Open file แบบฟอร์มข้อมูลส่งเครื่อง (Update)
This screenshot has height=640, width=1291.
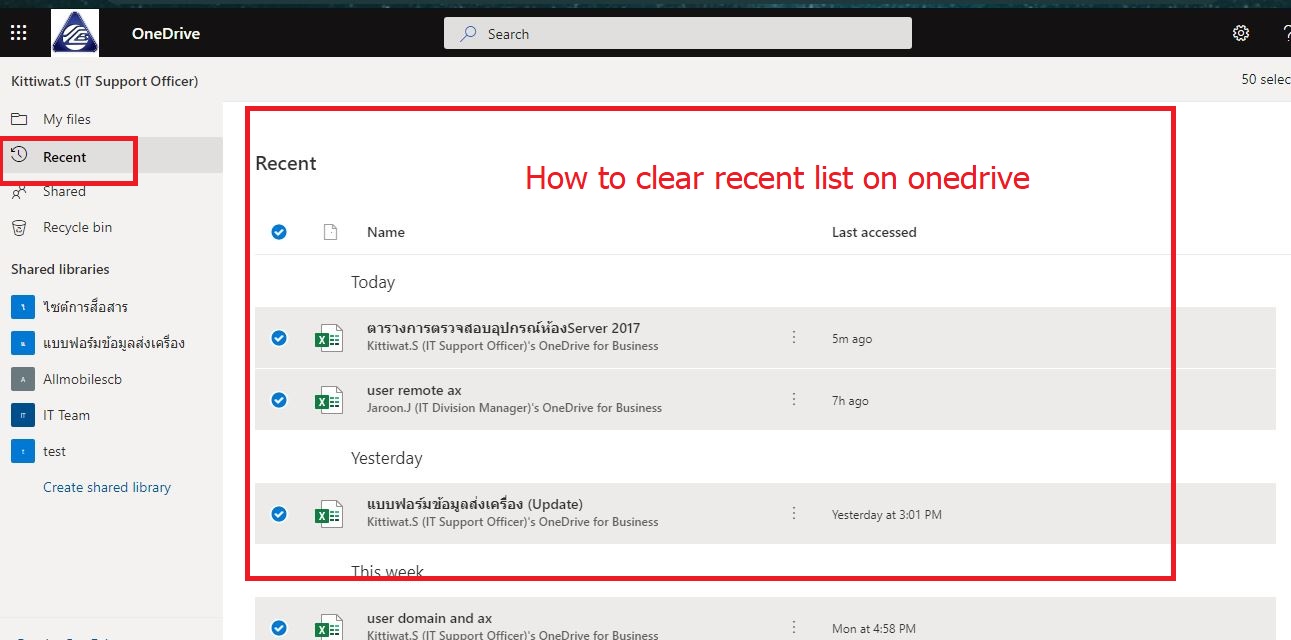tap(475, 504)
